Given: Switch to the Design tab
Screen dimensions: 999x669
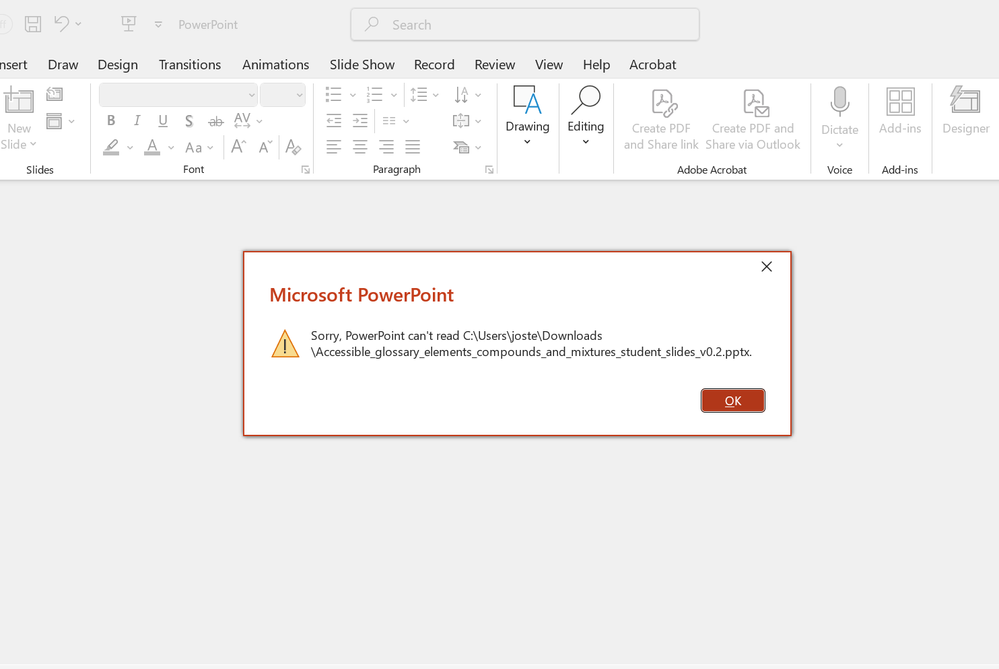Looking at the screenshot, I should coord(118,64).
